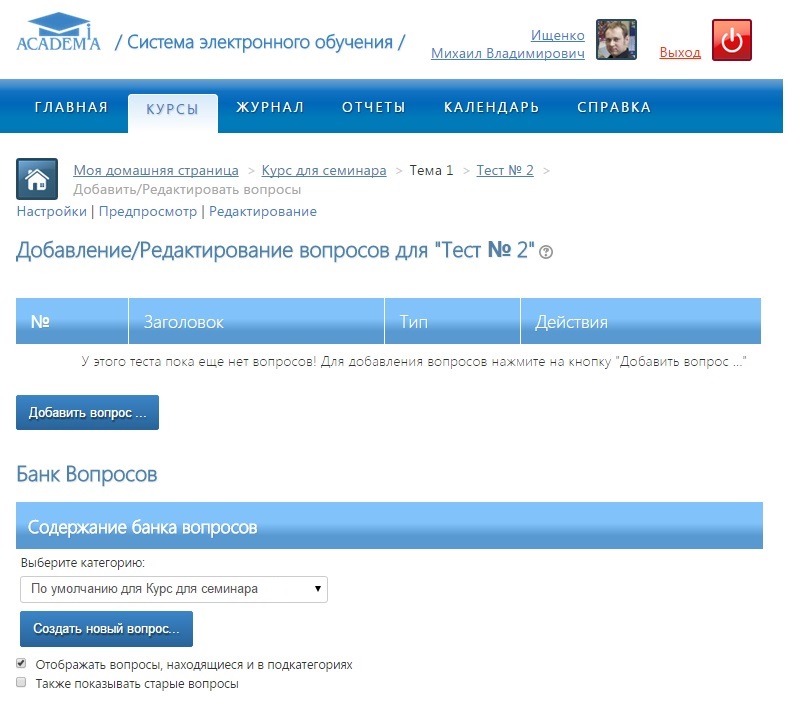Viewport: 796px width, 702px height.
Task: Click the red power logout icon
Action: click(732, 40)
